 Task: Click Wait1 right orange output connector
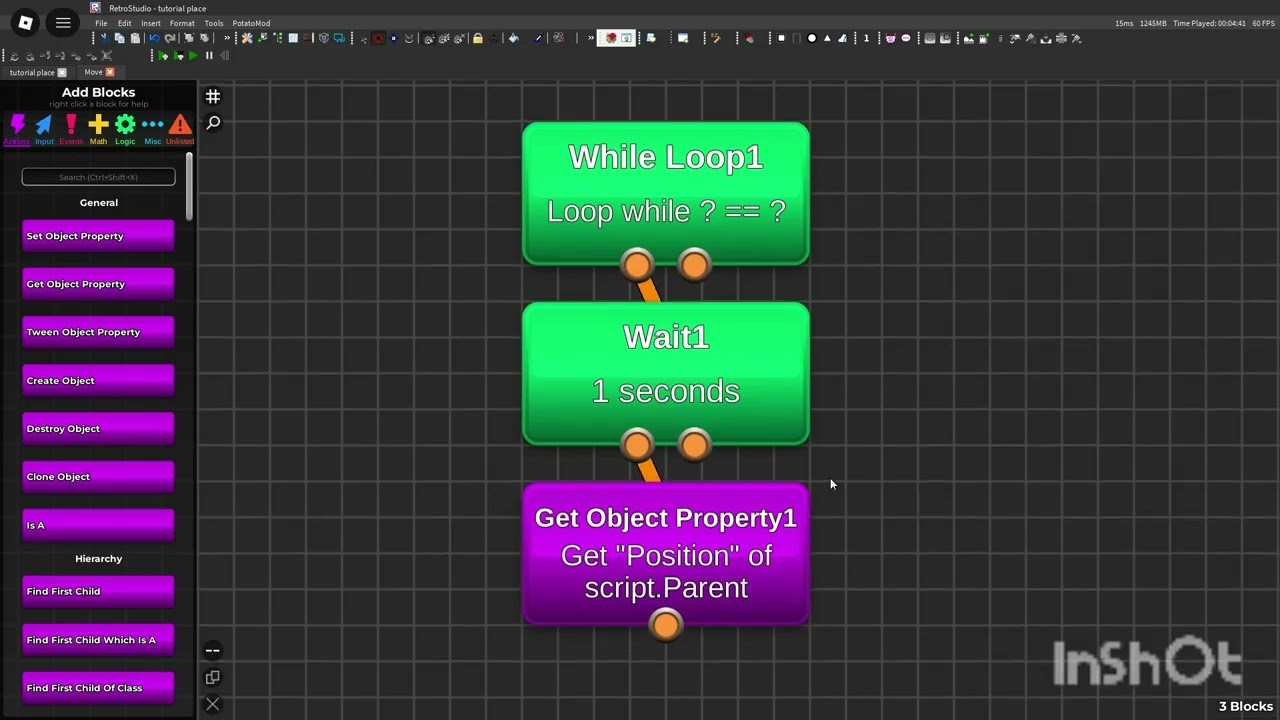click(x=694, y=445)
